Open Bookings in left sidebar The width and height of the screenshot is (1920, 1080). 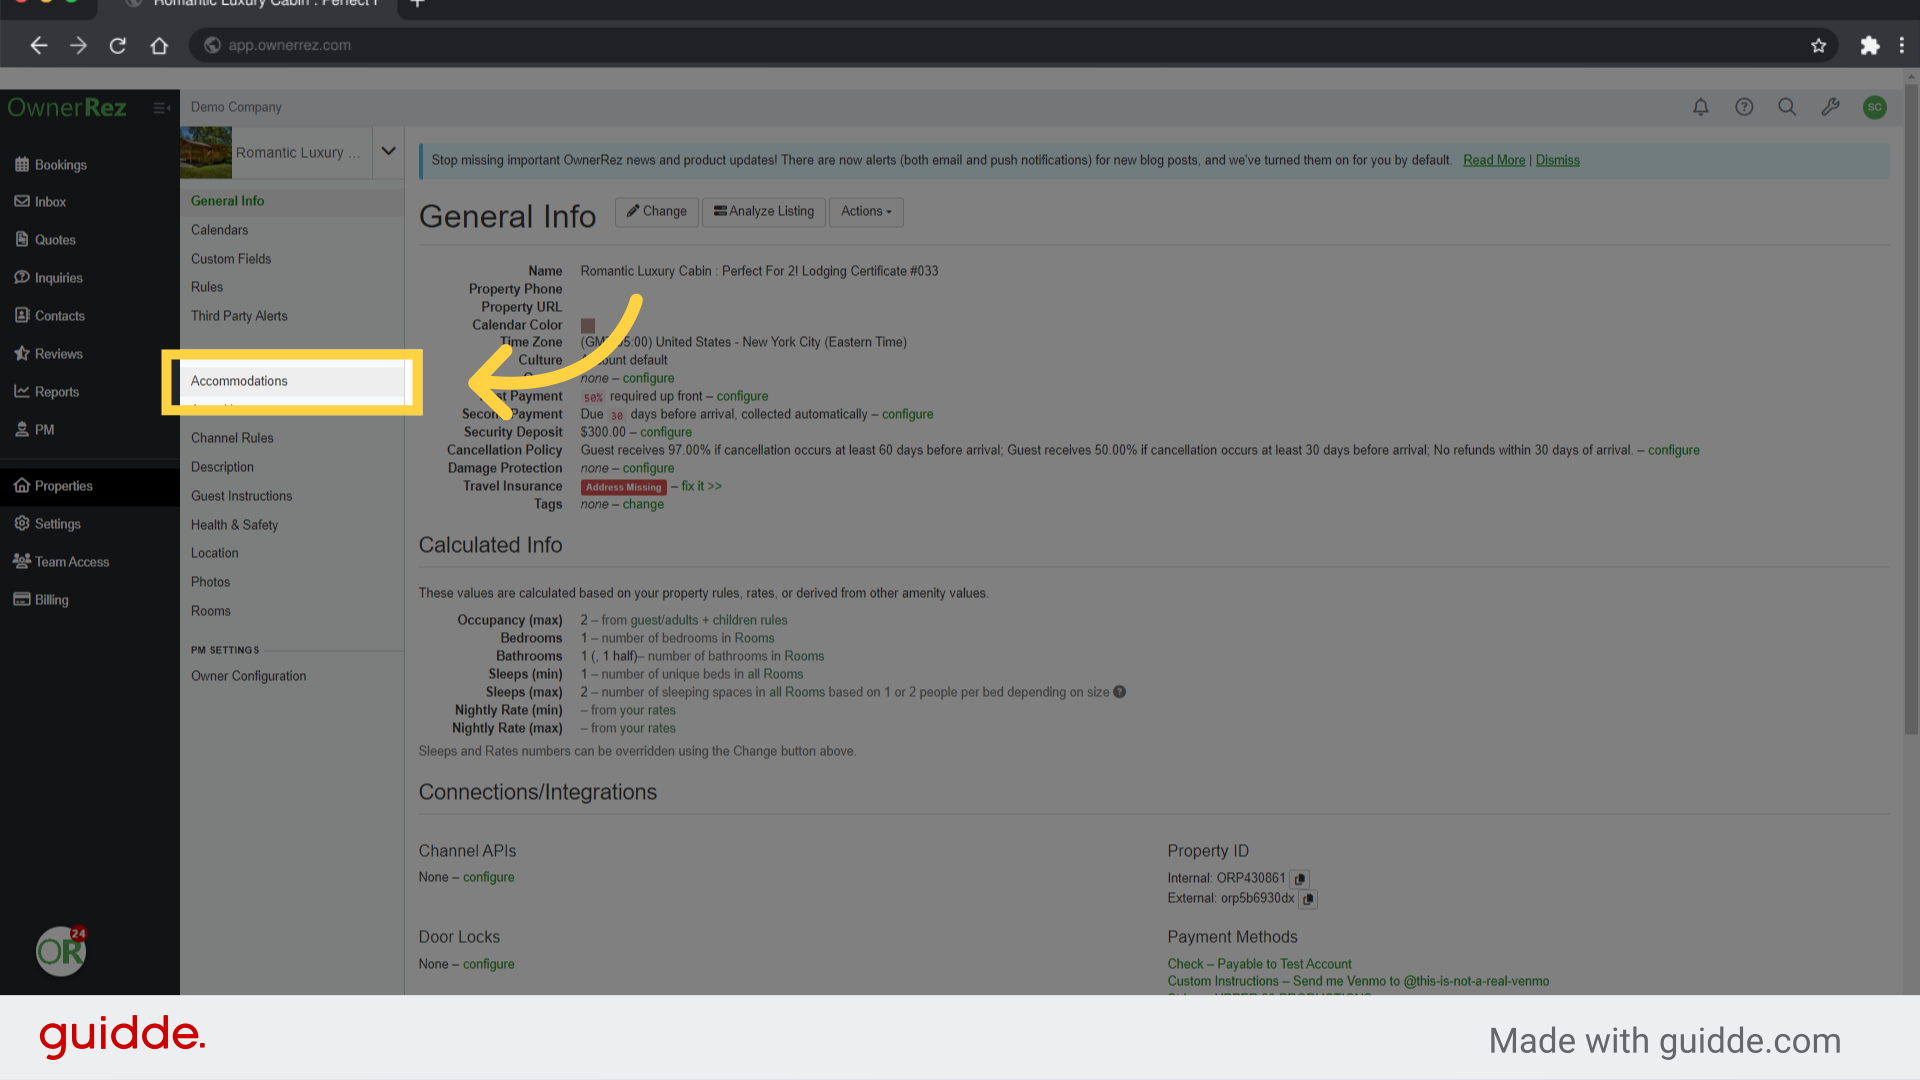[60, 165]
